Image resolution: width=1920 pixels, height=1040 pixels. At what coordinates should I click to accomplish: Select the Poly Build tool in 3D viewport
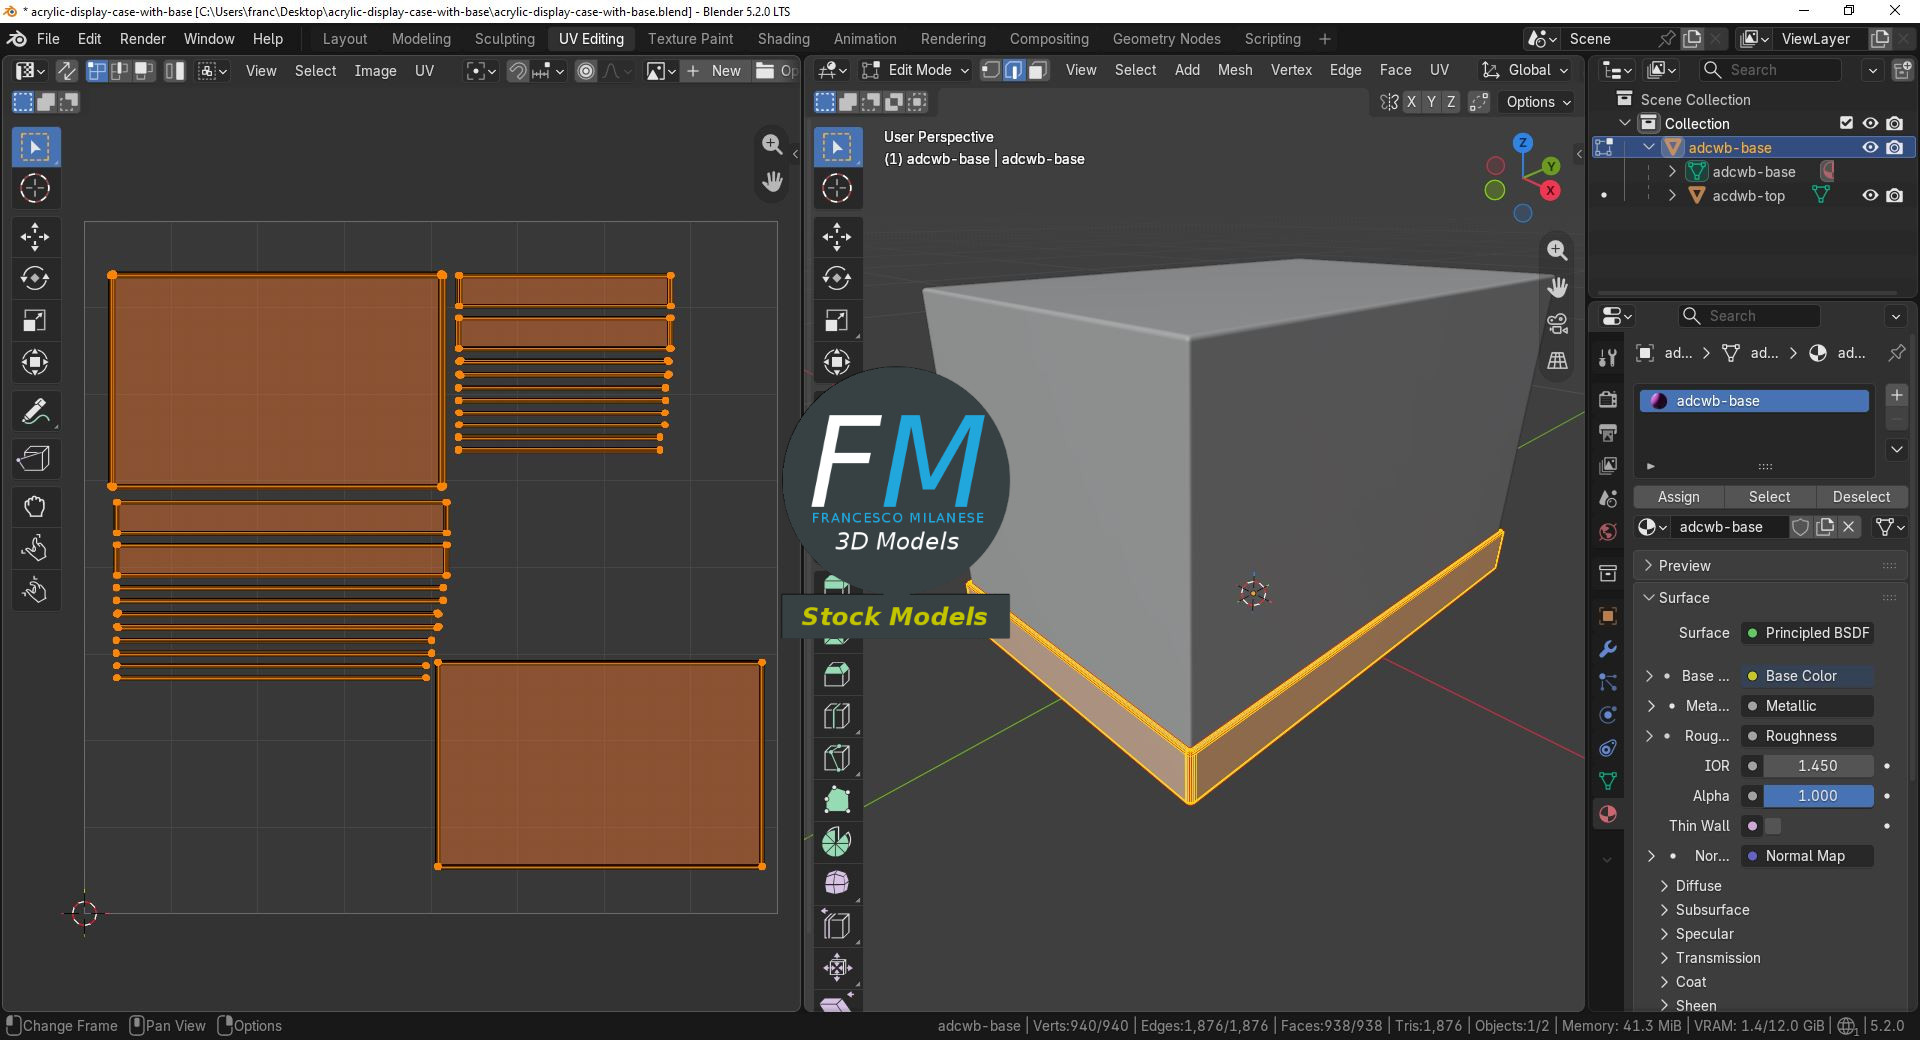click(x=837, y=800)
